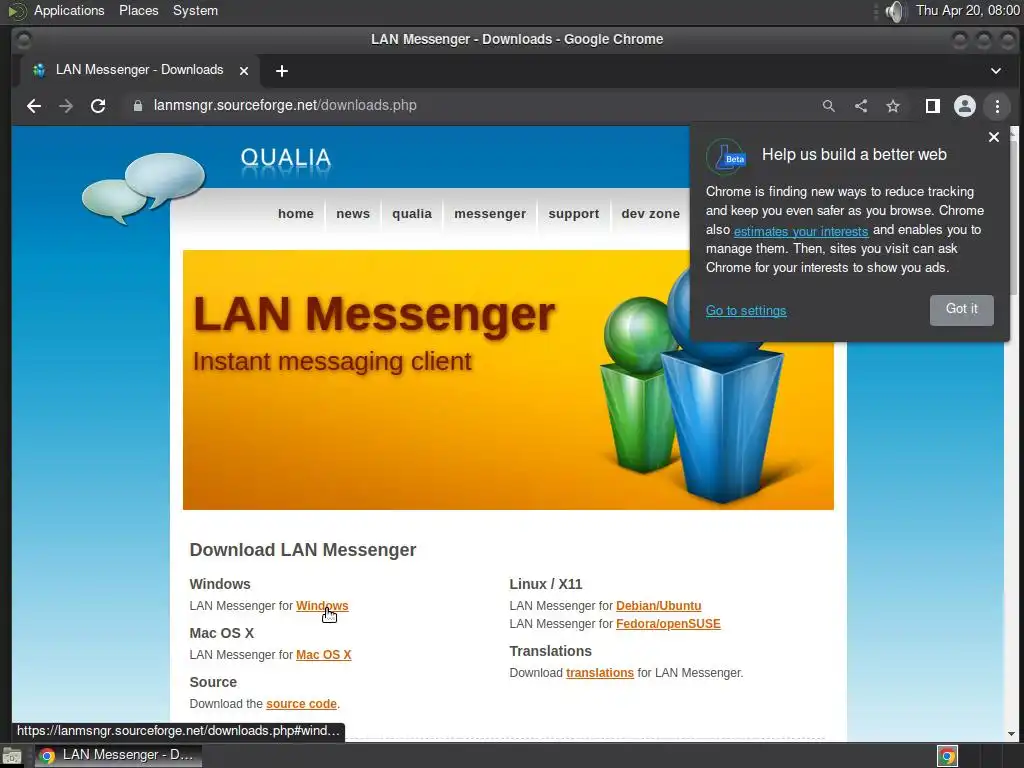Open the dev zone nav item
The image size is (1024, 768).
(x=650, y=214)
